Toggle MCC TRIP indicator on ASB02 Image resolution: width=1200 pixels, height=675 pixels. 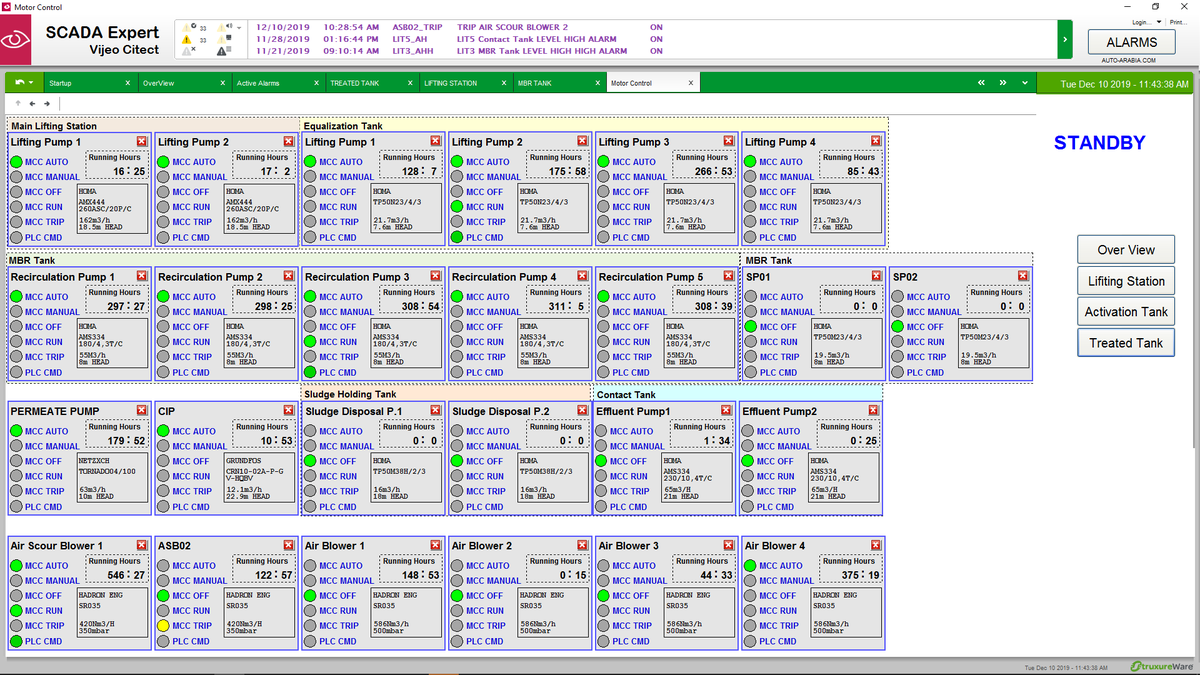(164, 625)
